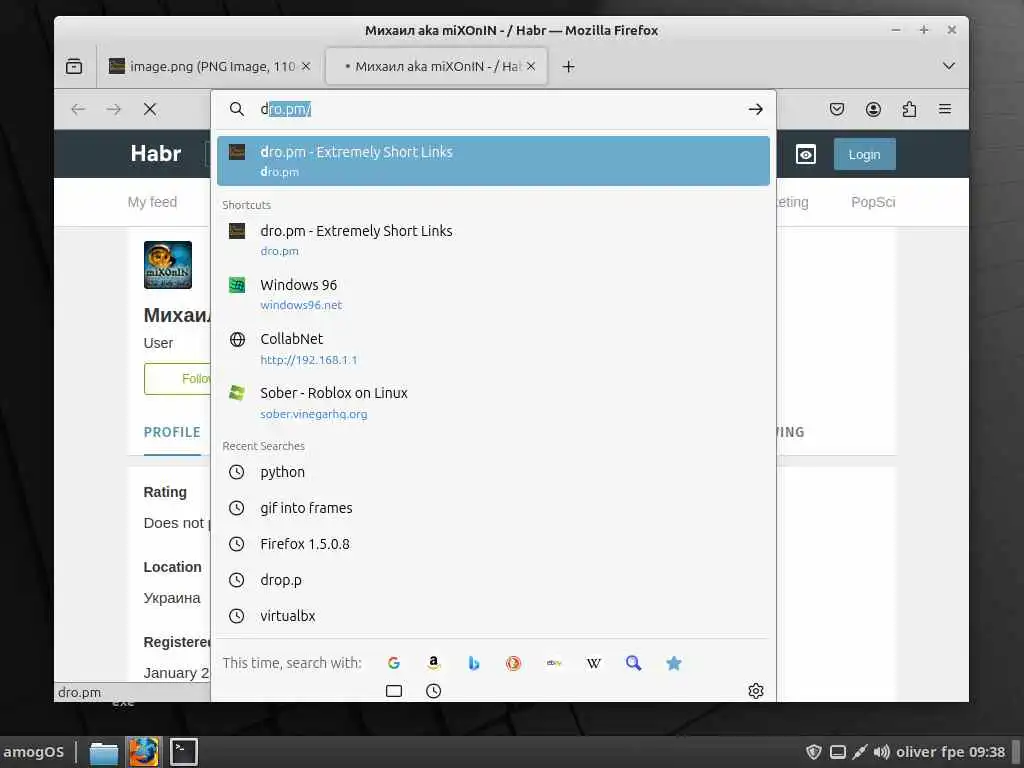Click the Habr logo
This screenshot has width=1024, height=768.
(155, 153)
